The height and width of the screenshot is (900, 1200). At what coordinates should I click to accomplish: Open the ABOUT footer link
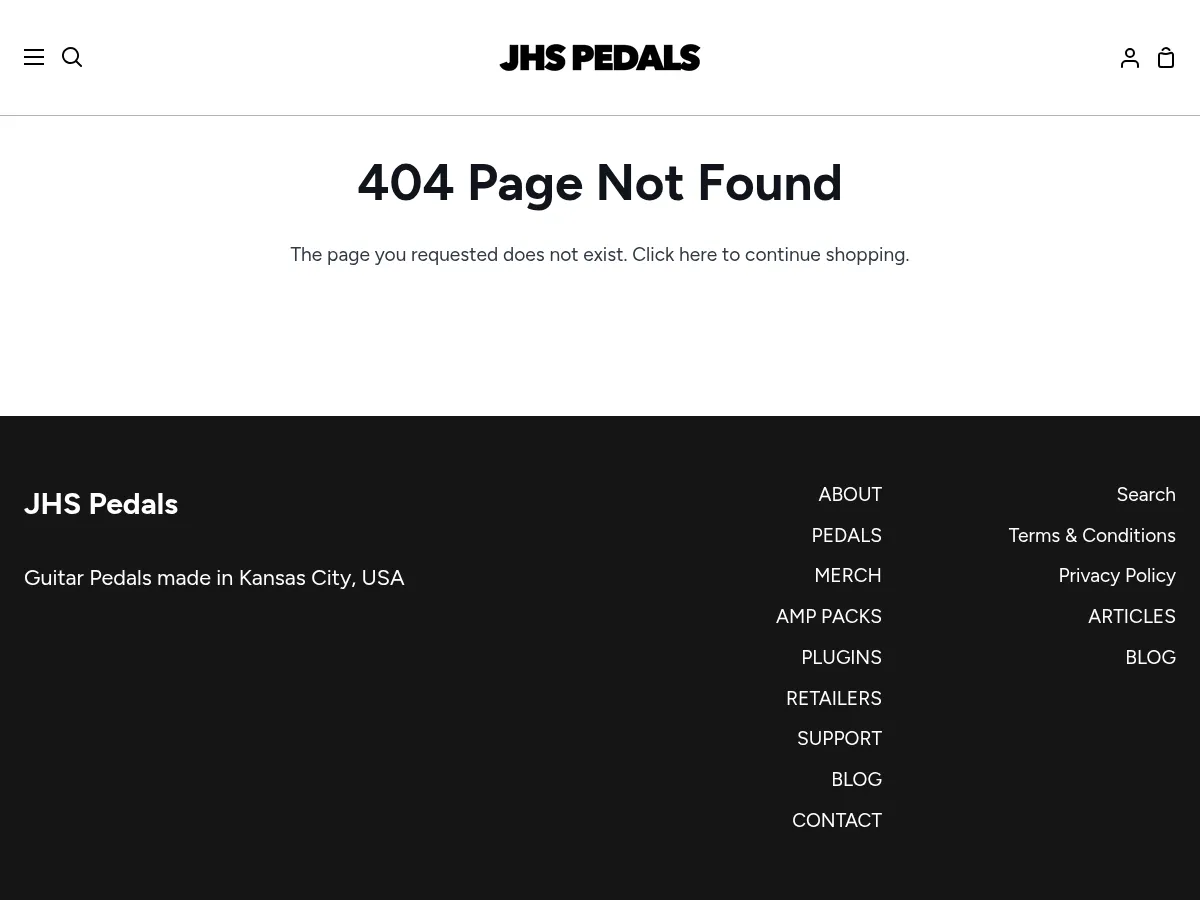849,495
